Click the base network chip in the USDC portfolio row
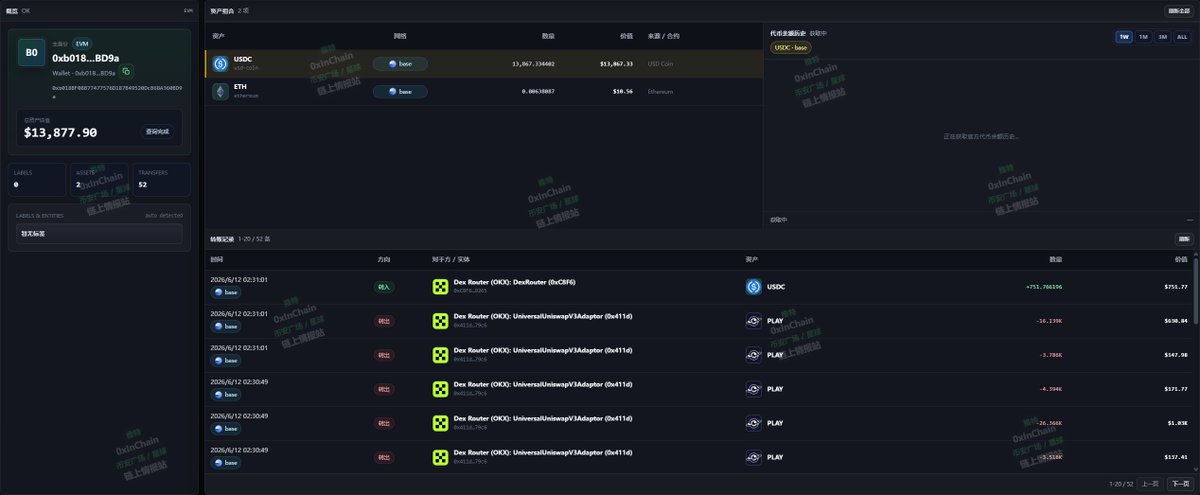This screenshot has height=495, width=1200. [x=400, y=63]
